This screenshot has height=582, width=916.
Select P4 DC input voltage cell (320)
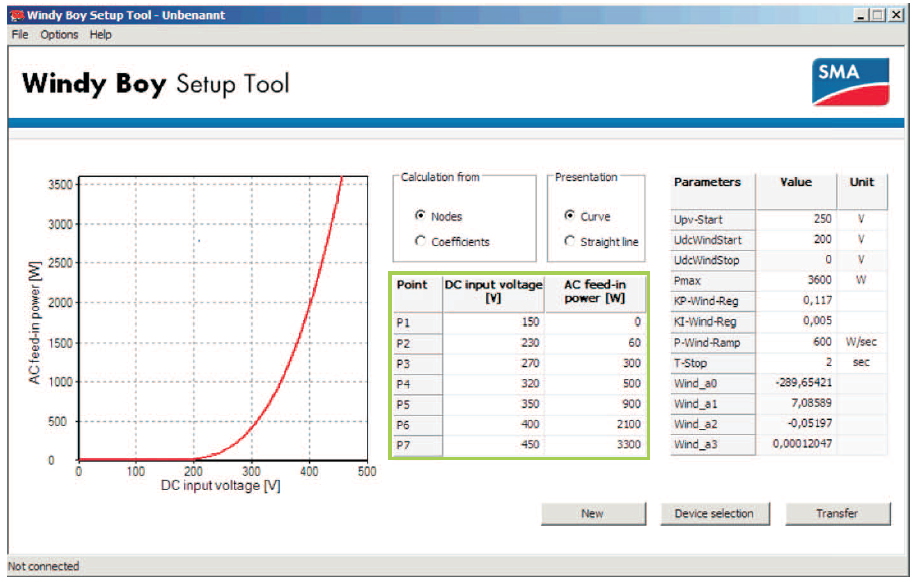pos(494,384)
